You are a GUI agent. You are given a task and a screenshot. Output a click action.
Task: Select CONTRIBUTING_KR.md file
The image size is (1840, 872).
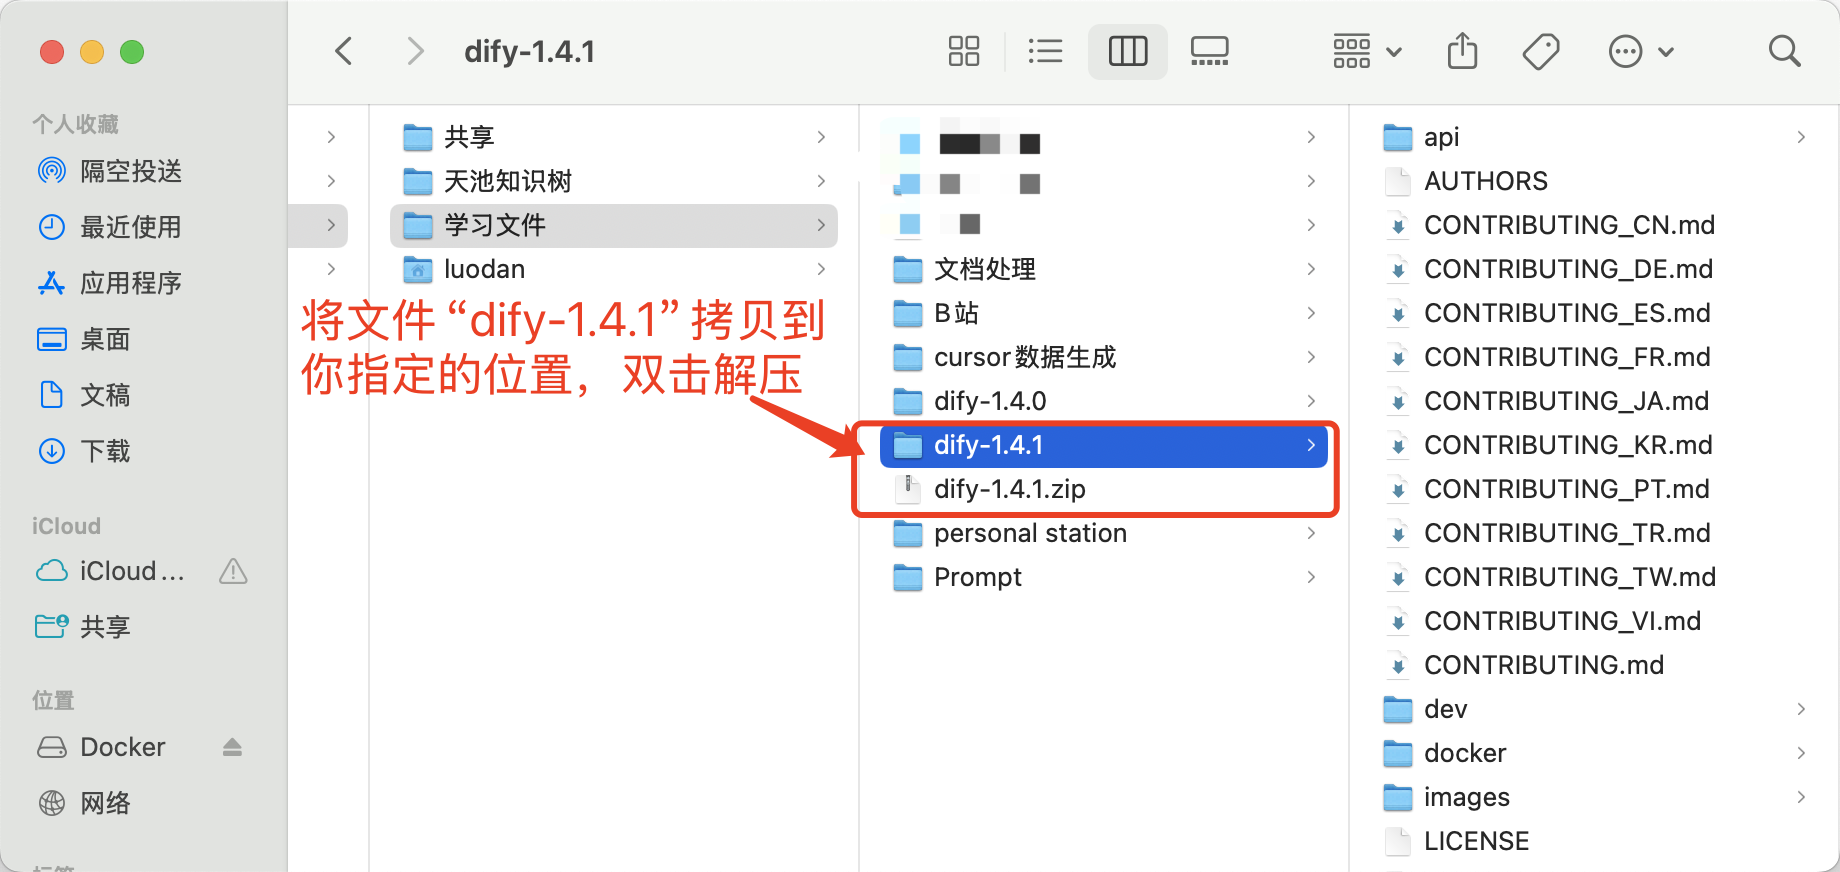(1596, 445)
